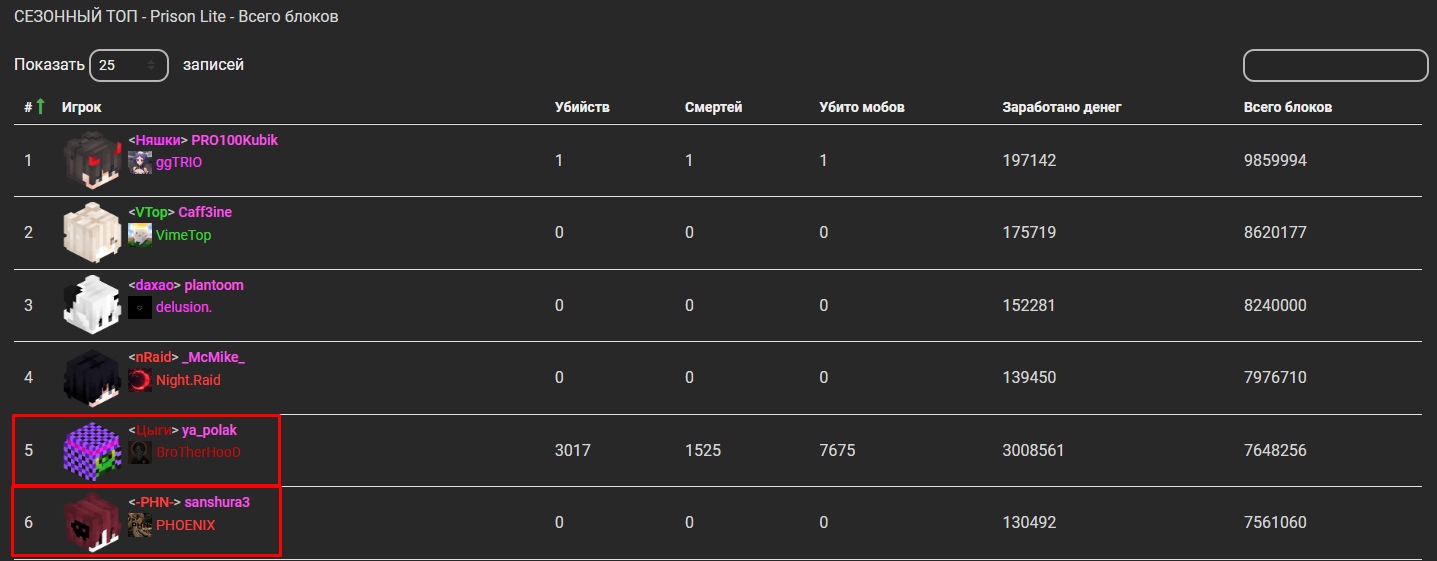This screenshot has height=561, width=1437.
Task: Open the Night.Raid guild link
Action: (188, 380)
